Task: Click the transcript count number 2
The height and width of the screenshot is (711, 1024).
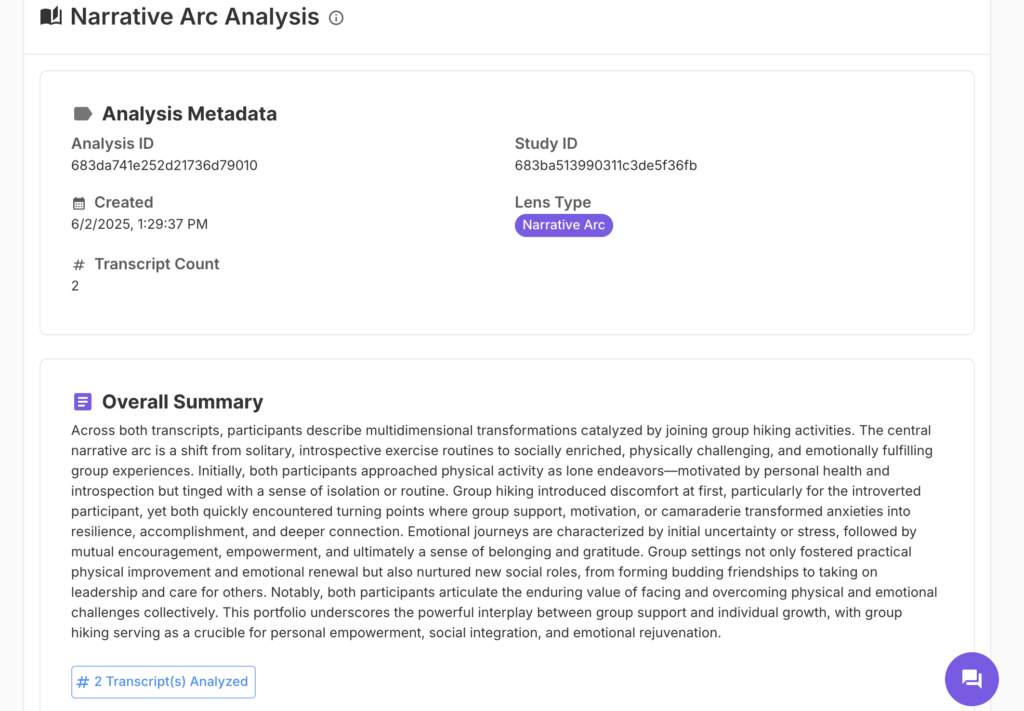Action: pos(72,285)
